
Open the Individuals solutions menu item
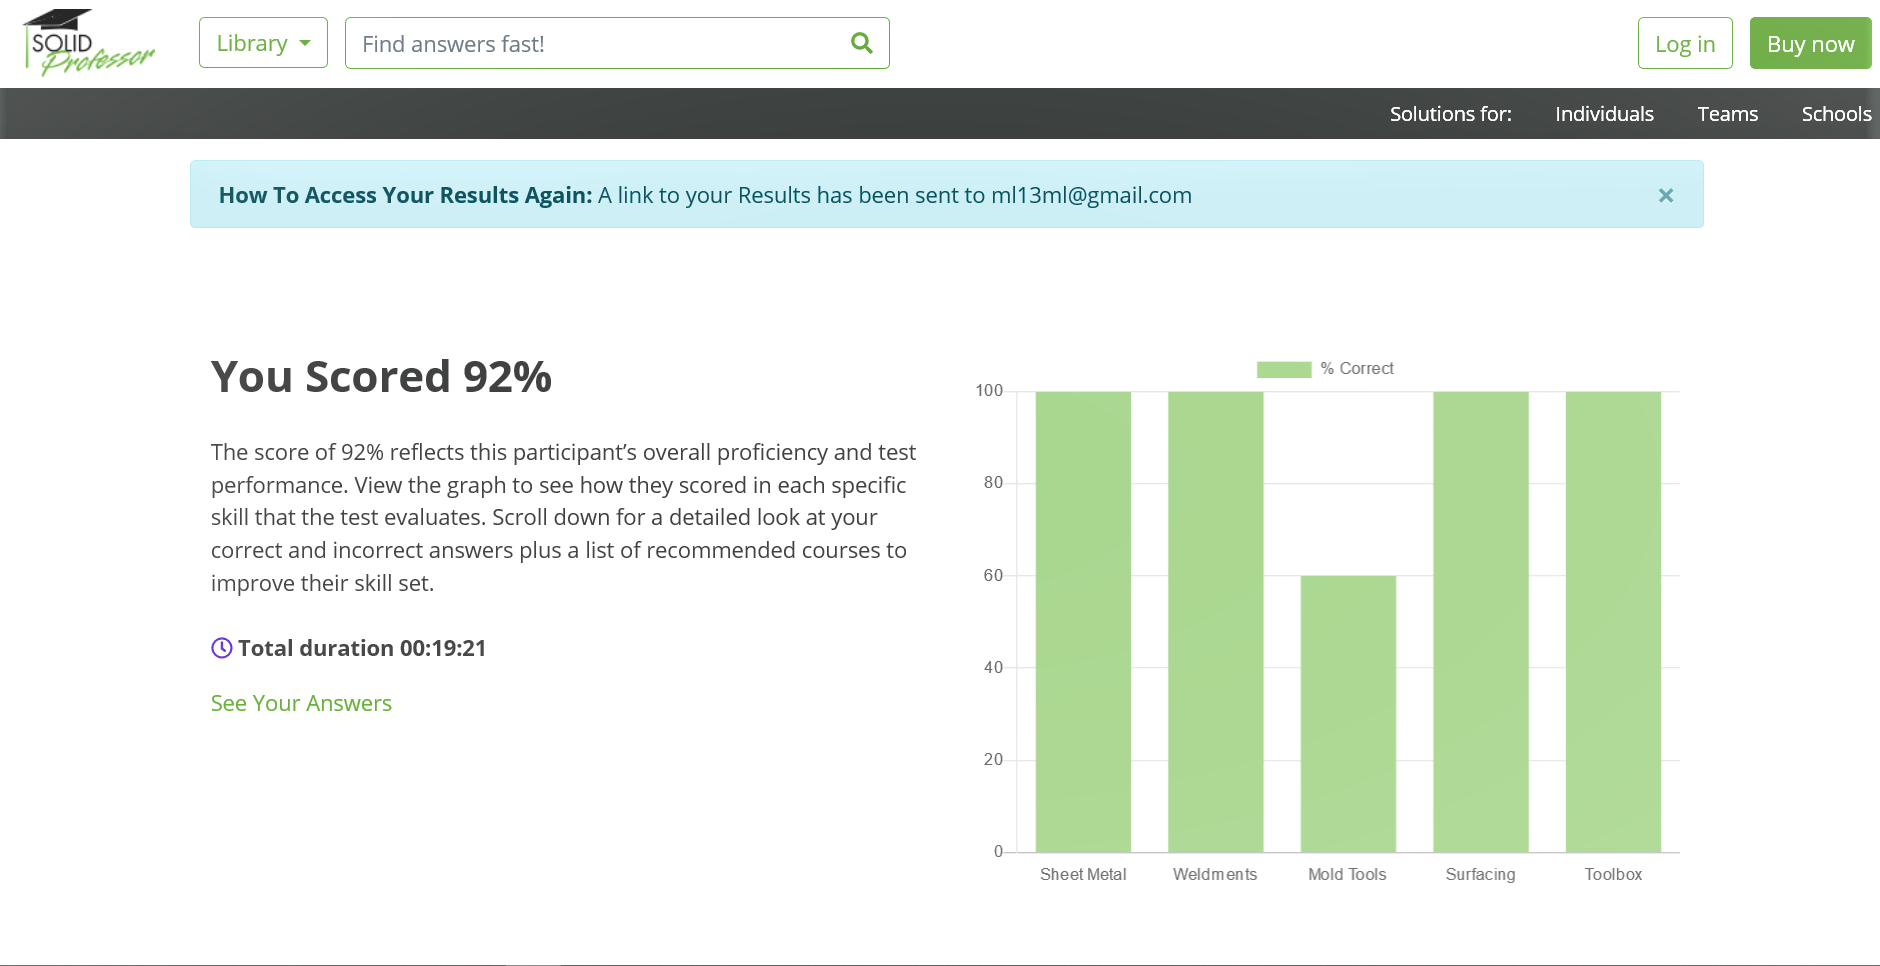tap(1604, 114)
